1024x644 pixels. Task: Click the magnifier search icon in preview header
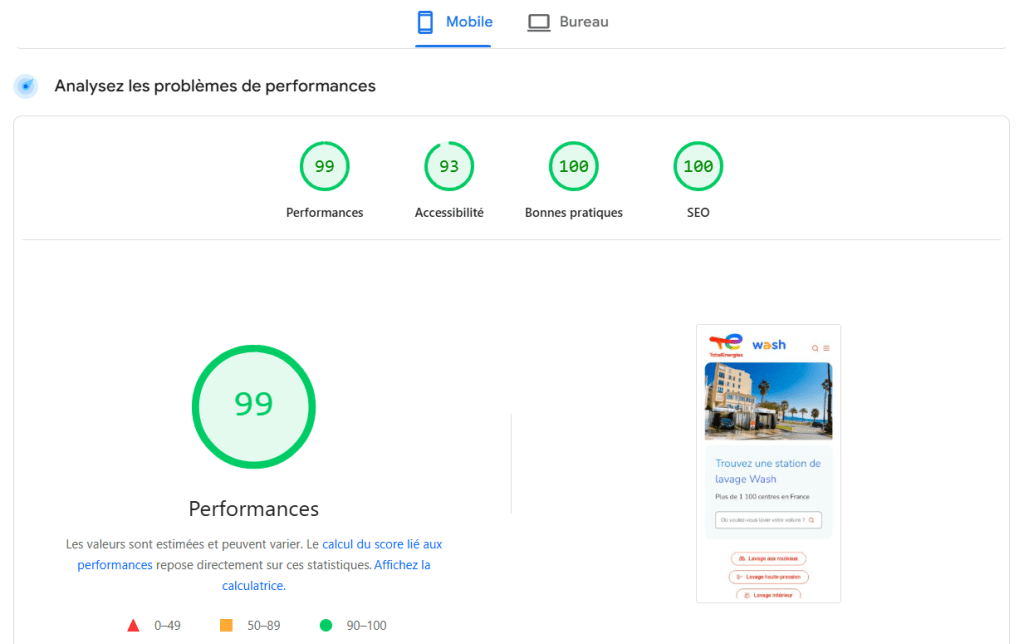815,349
